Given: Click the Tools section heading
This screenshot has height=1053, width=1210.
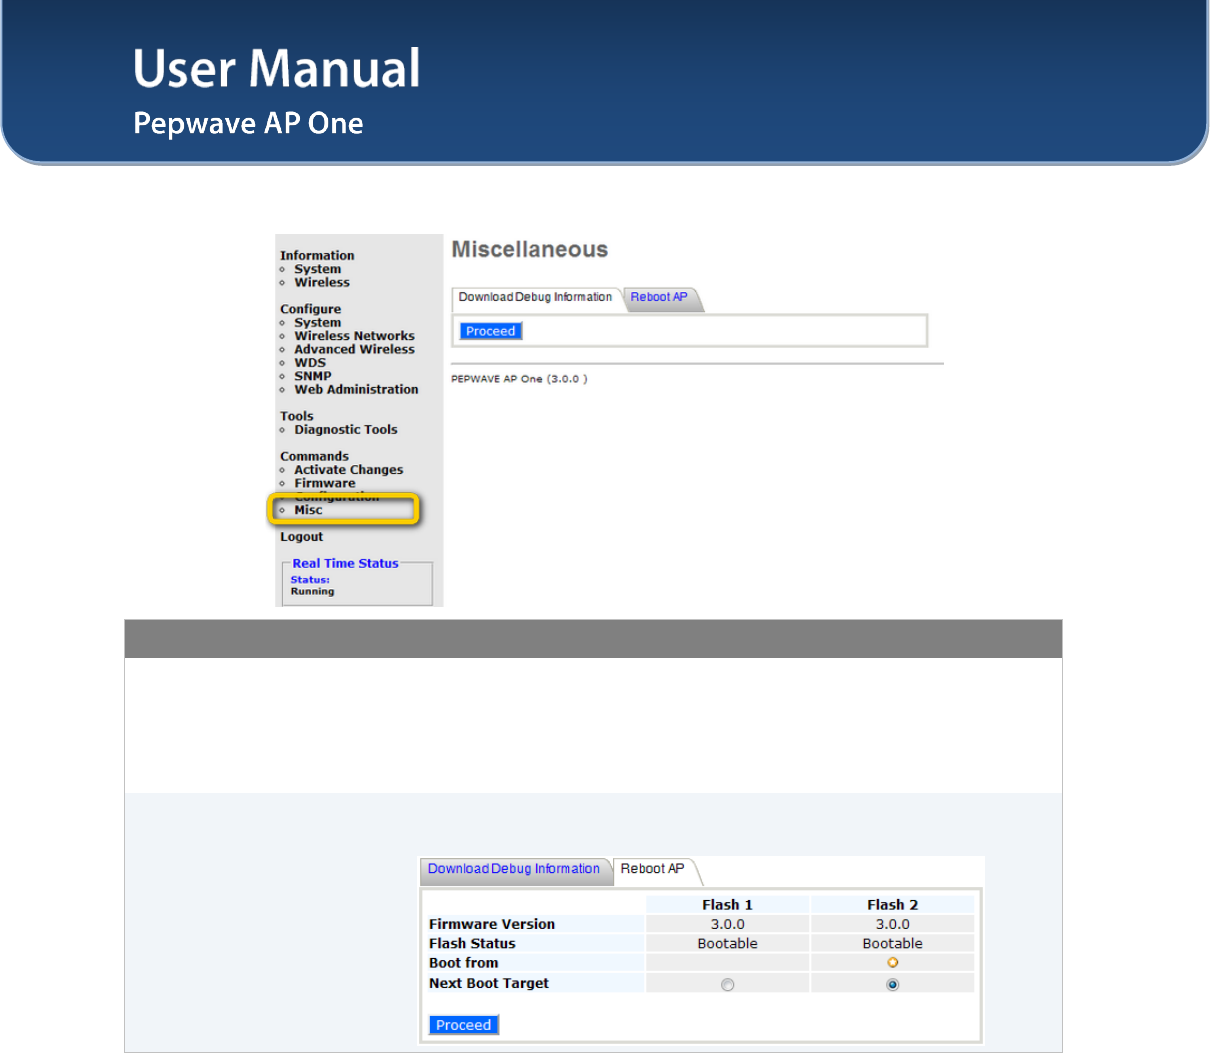Looking at the screenshot, I should [x=296, y=417].
